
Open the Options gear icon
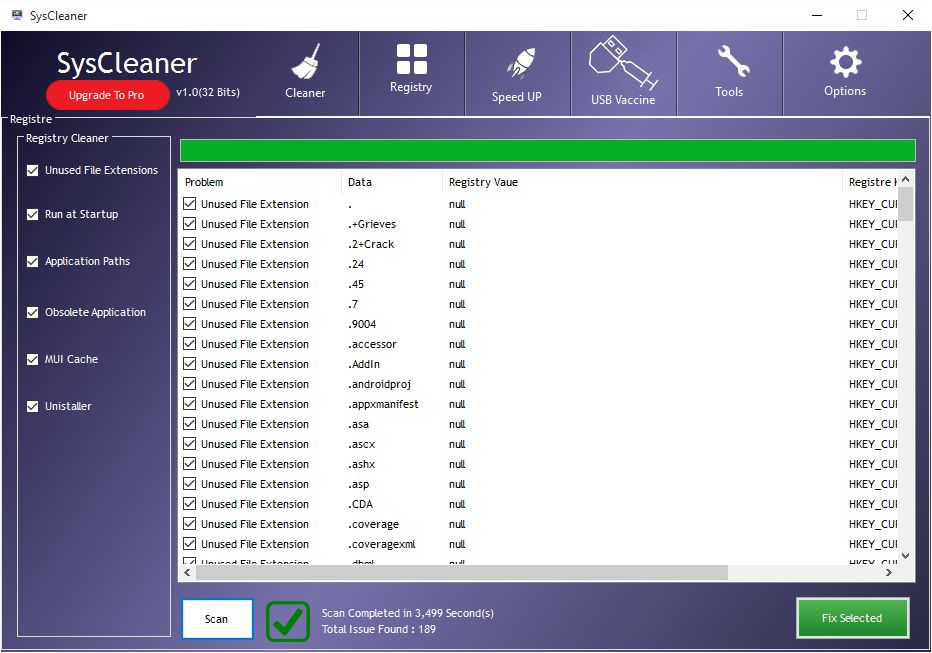[845, 62]
